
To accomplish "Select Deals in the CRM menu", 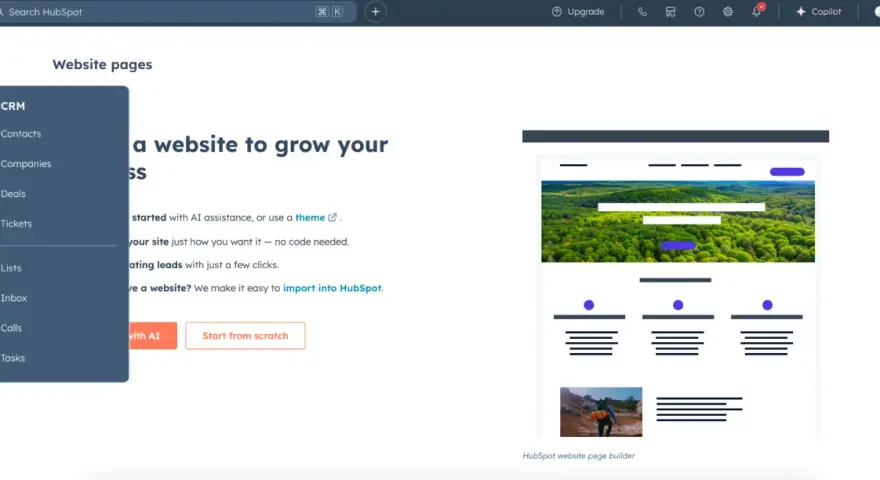I will tap(13, 194).
